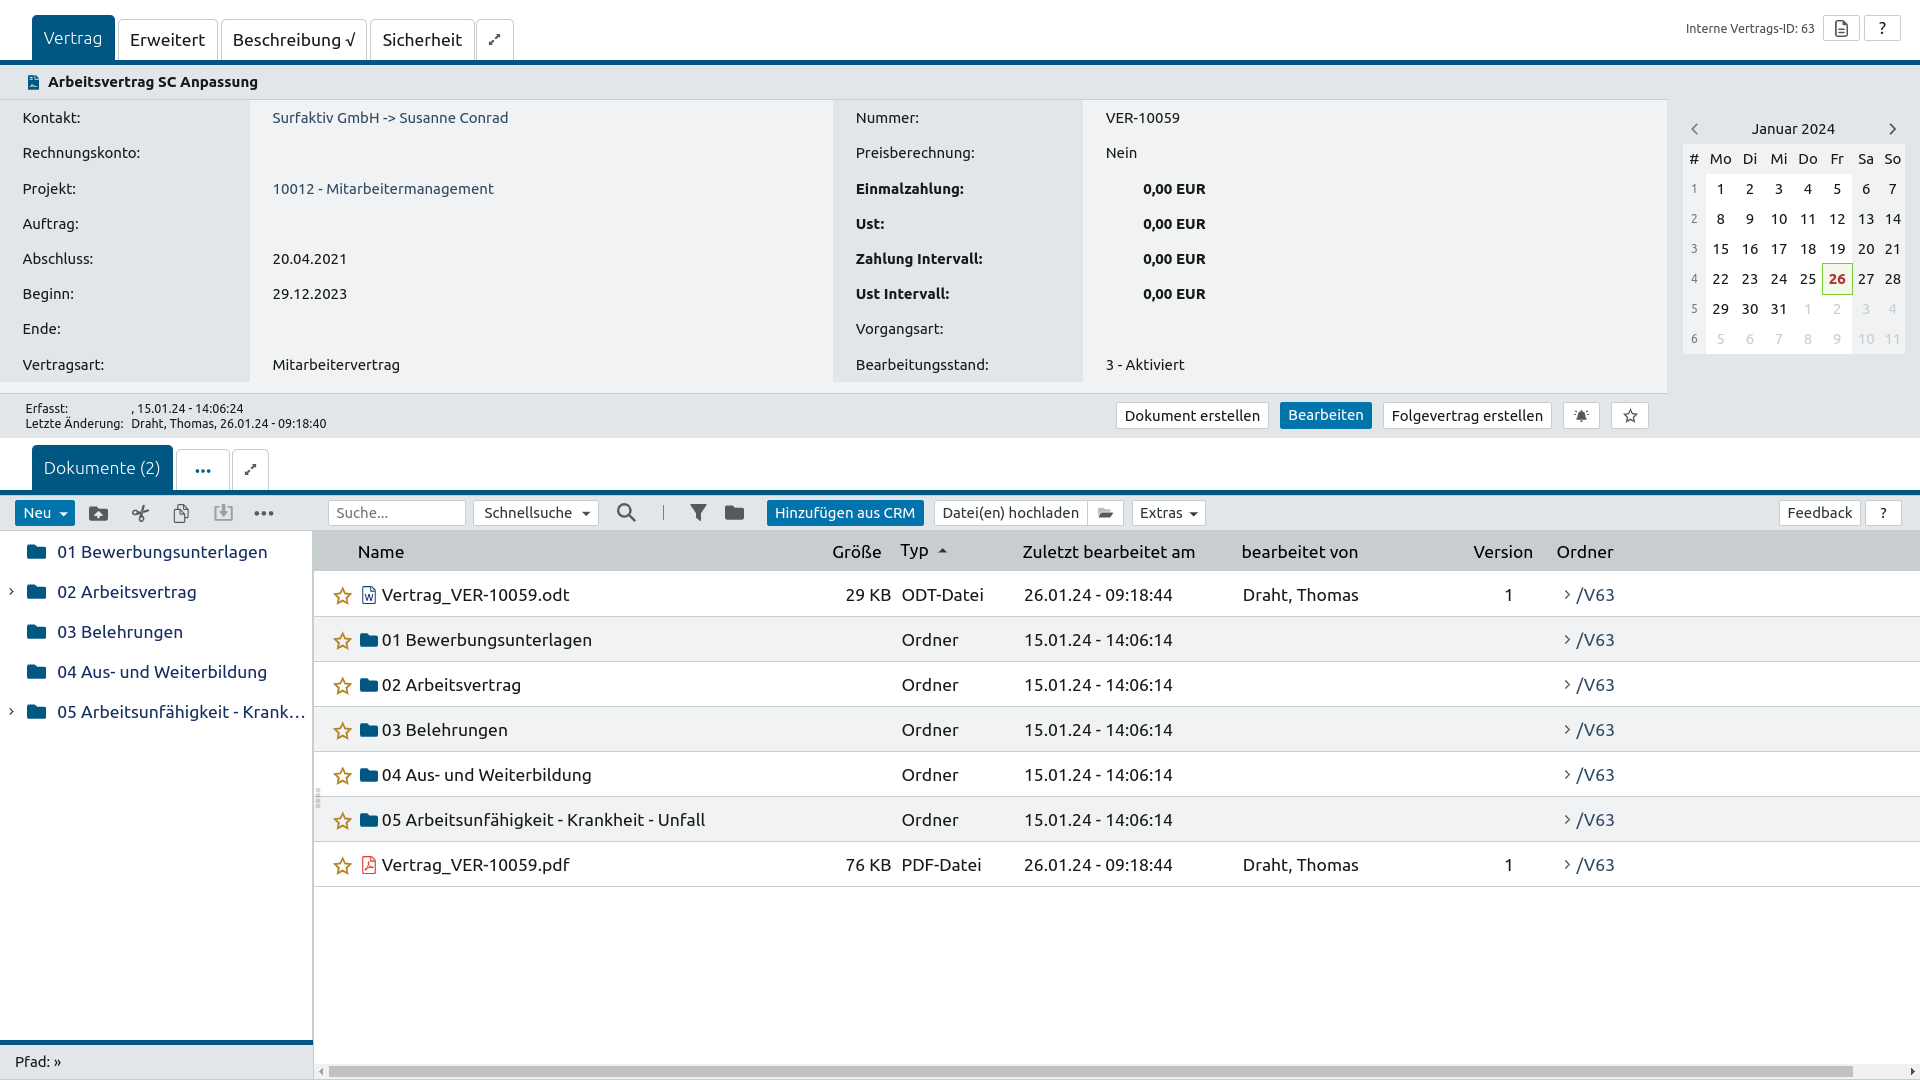
Task: Click into the Suche search field
Action: pyautogui.click(x=396, y=513)
